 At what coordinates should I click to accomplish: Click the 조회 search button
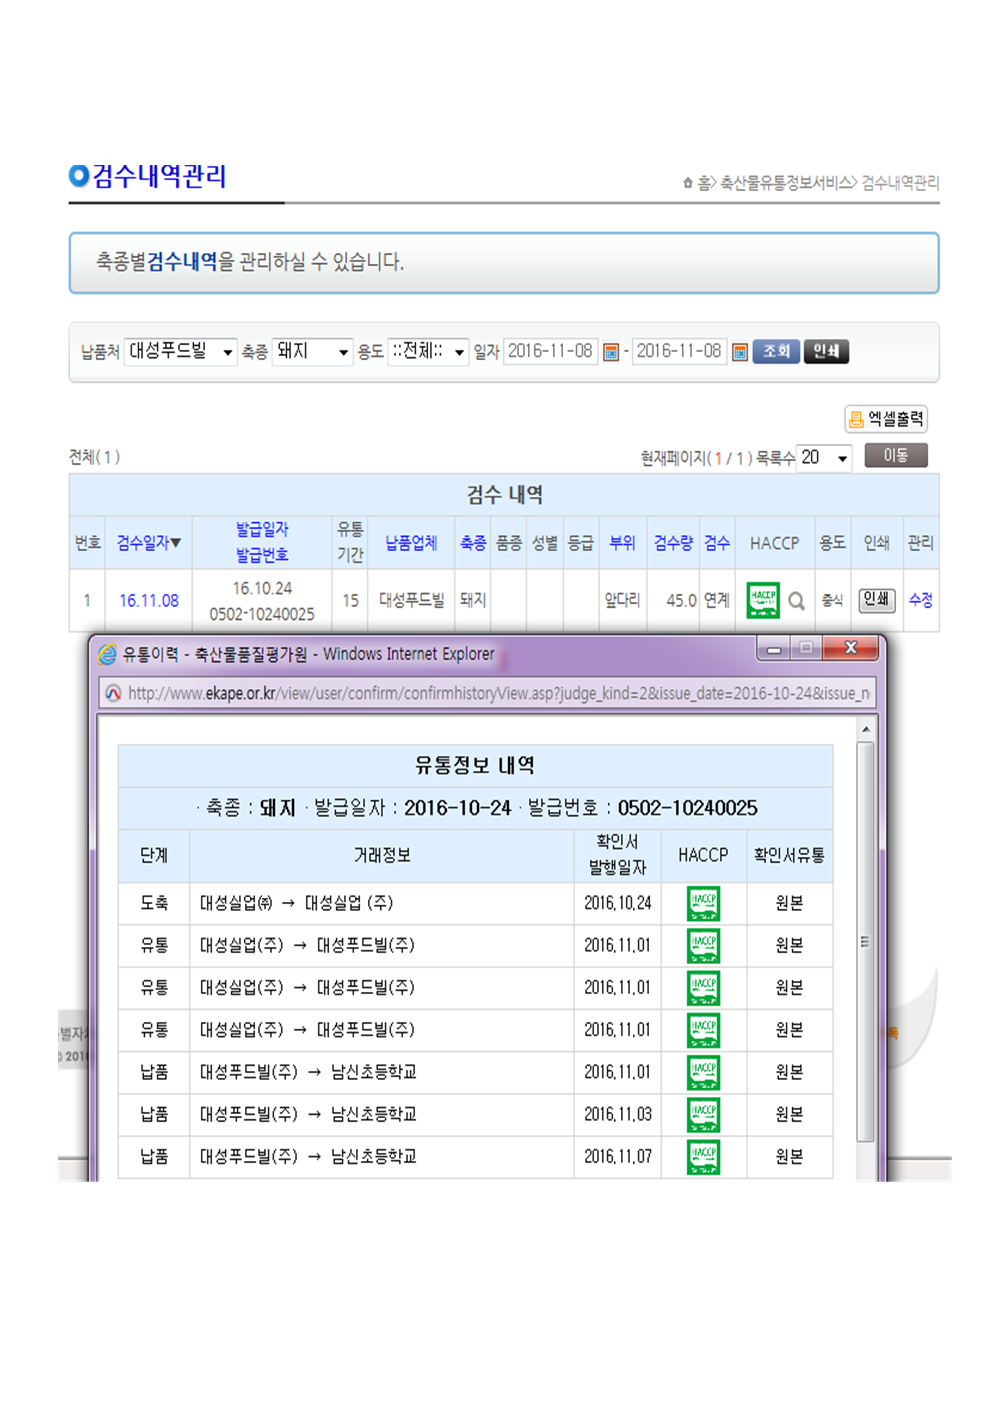[x=776, y=351]
